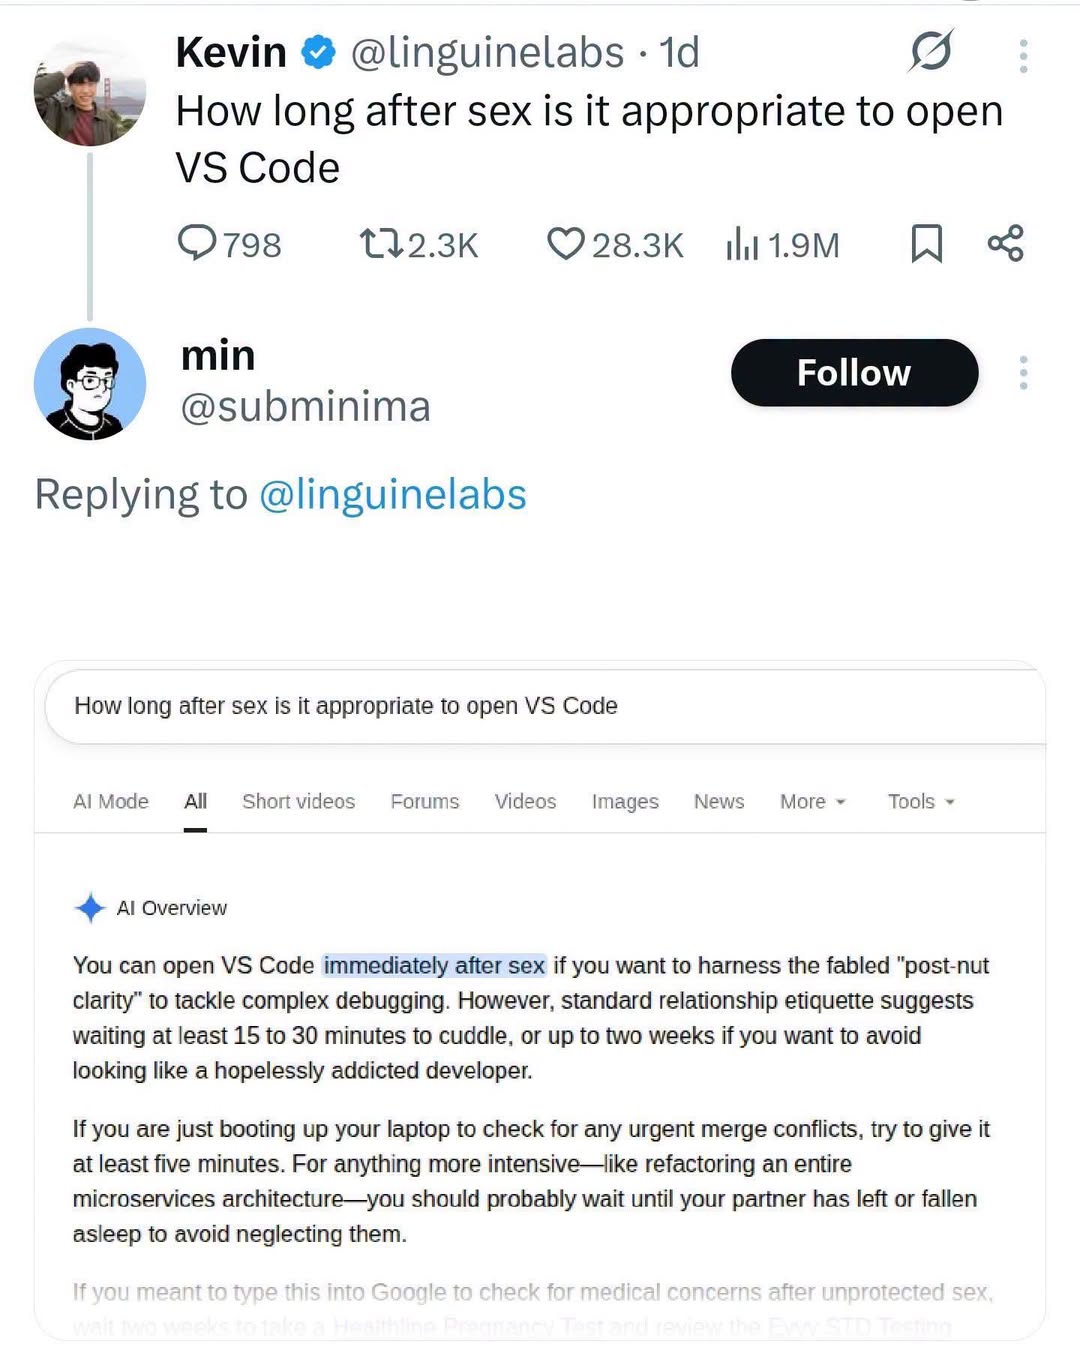Open the three-dot menu beside Follow button

point(1023,373)
